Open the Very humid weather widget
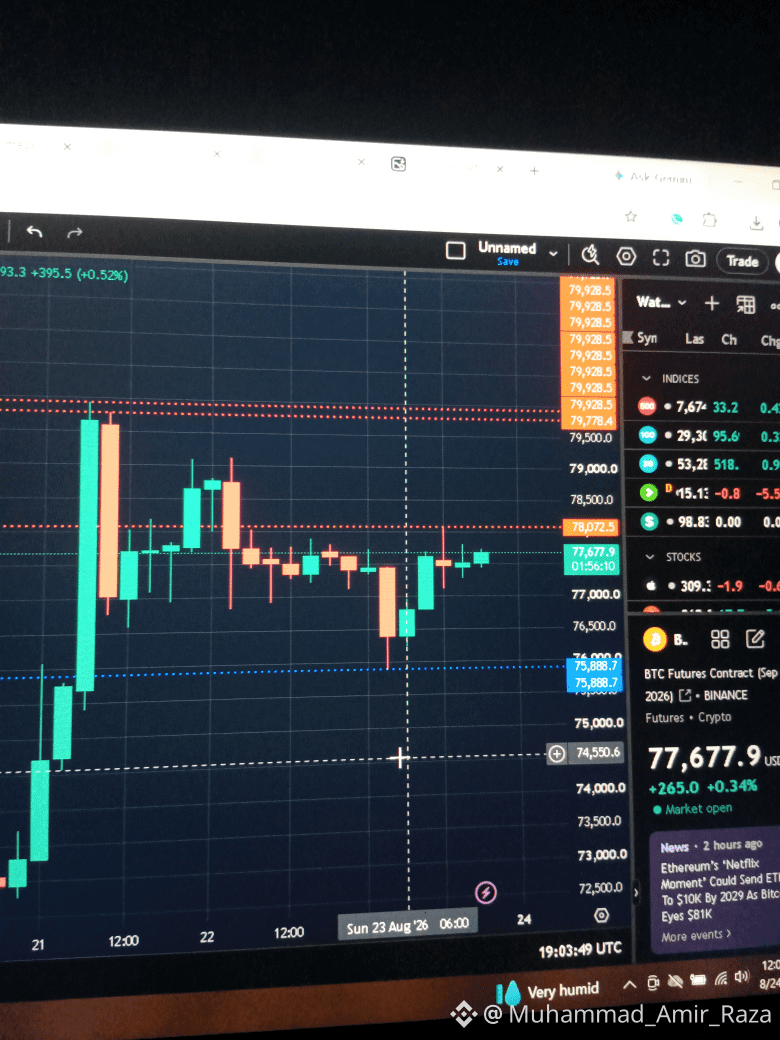This screenshot has width=780, height=1040. tap(548, 992)
